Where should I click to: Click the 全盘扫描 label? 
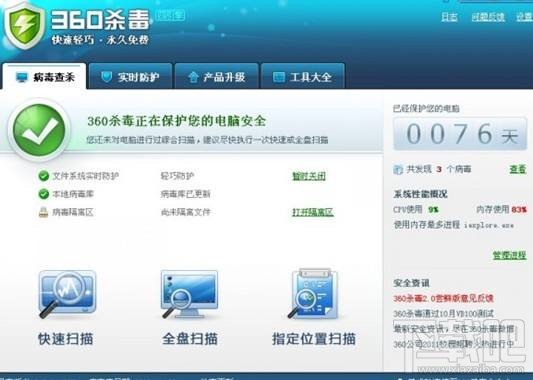click(190, 339)
